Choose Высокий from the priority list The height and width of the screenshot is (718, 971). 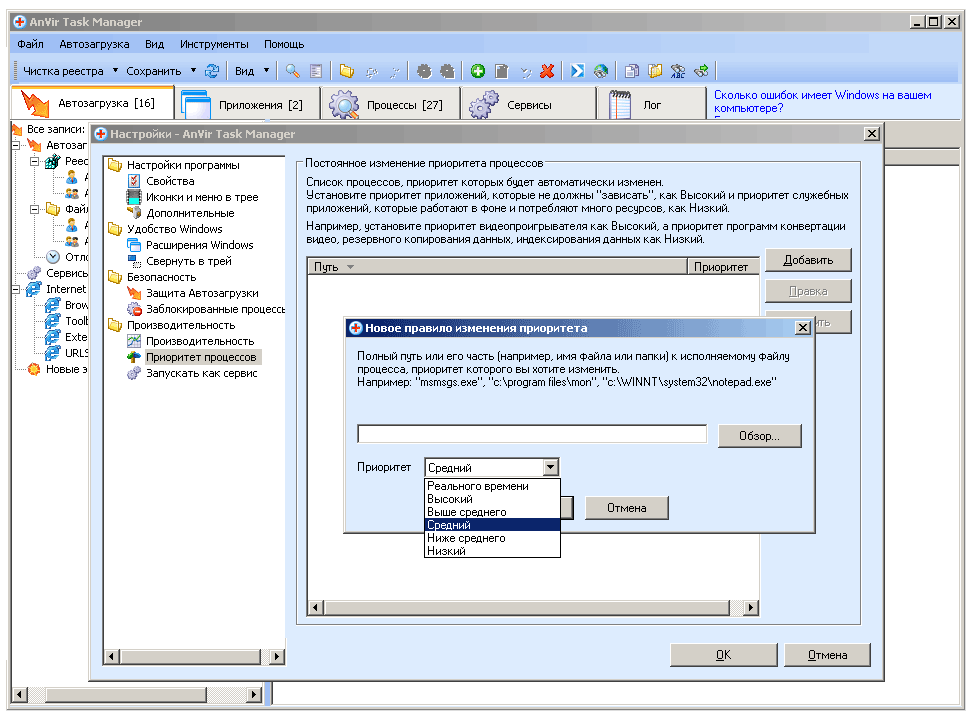pos(449,499)
